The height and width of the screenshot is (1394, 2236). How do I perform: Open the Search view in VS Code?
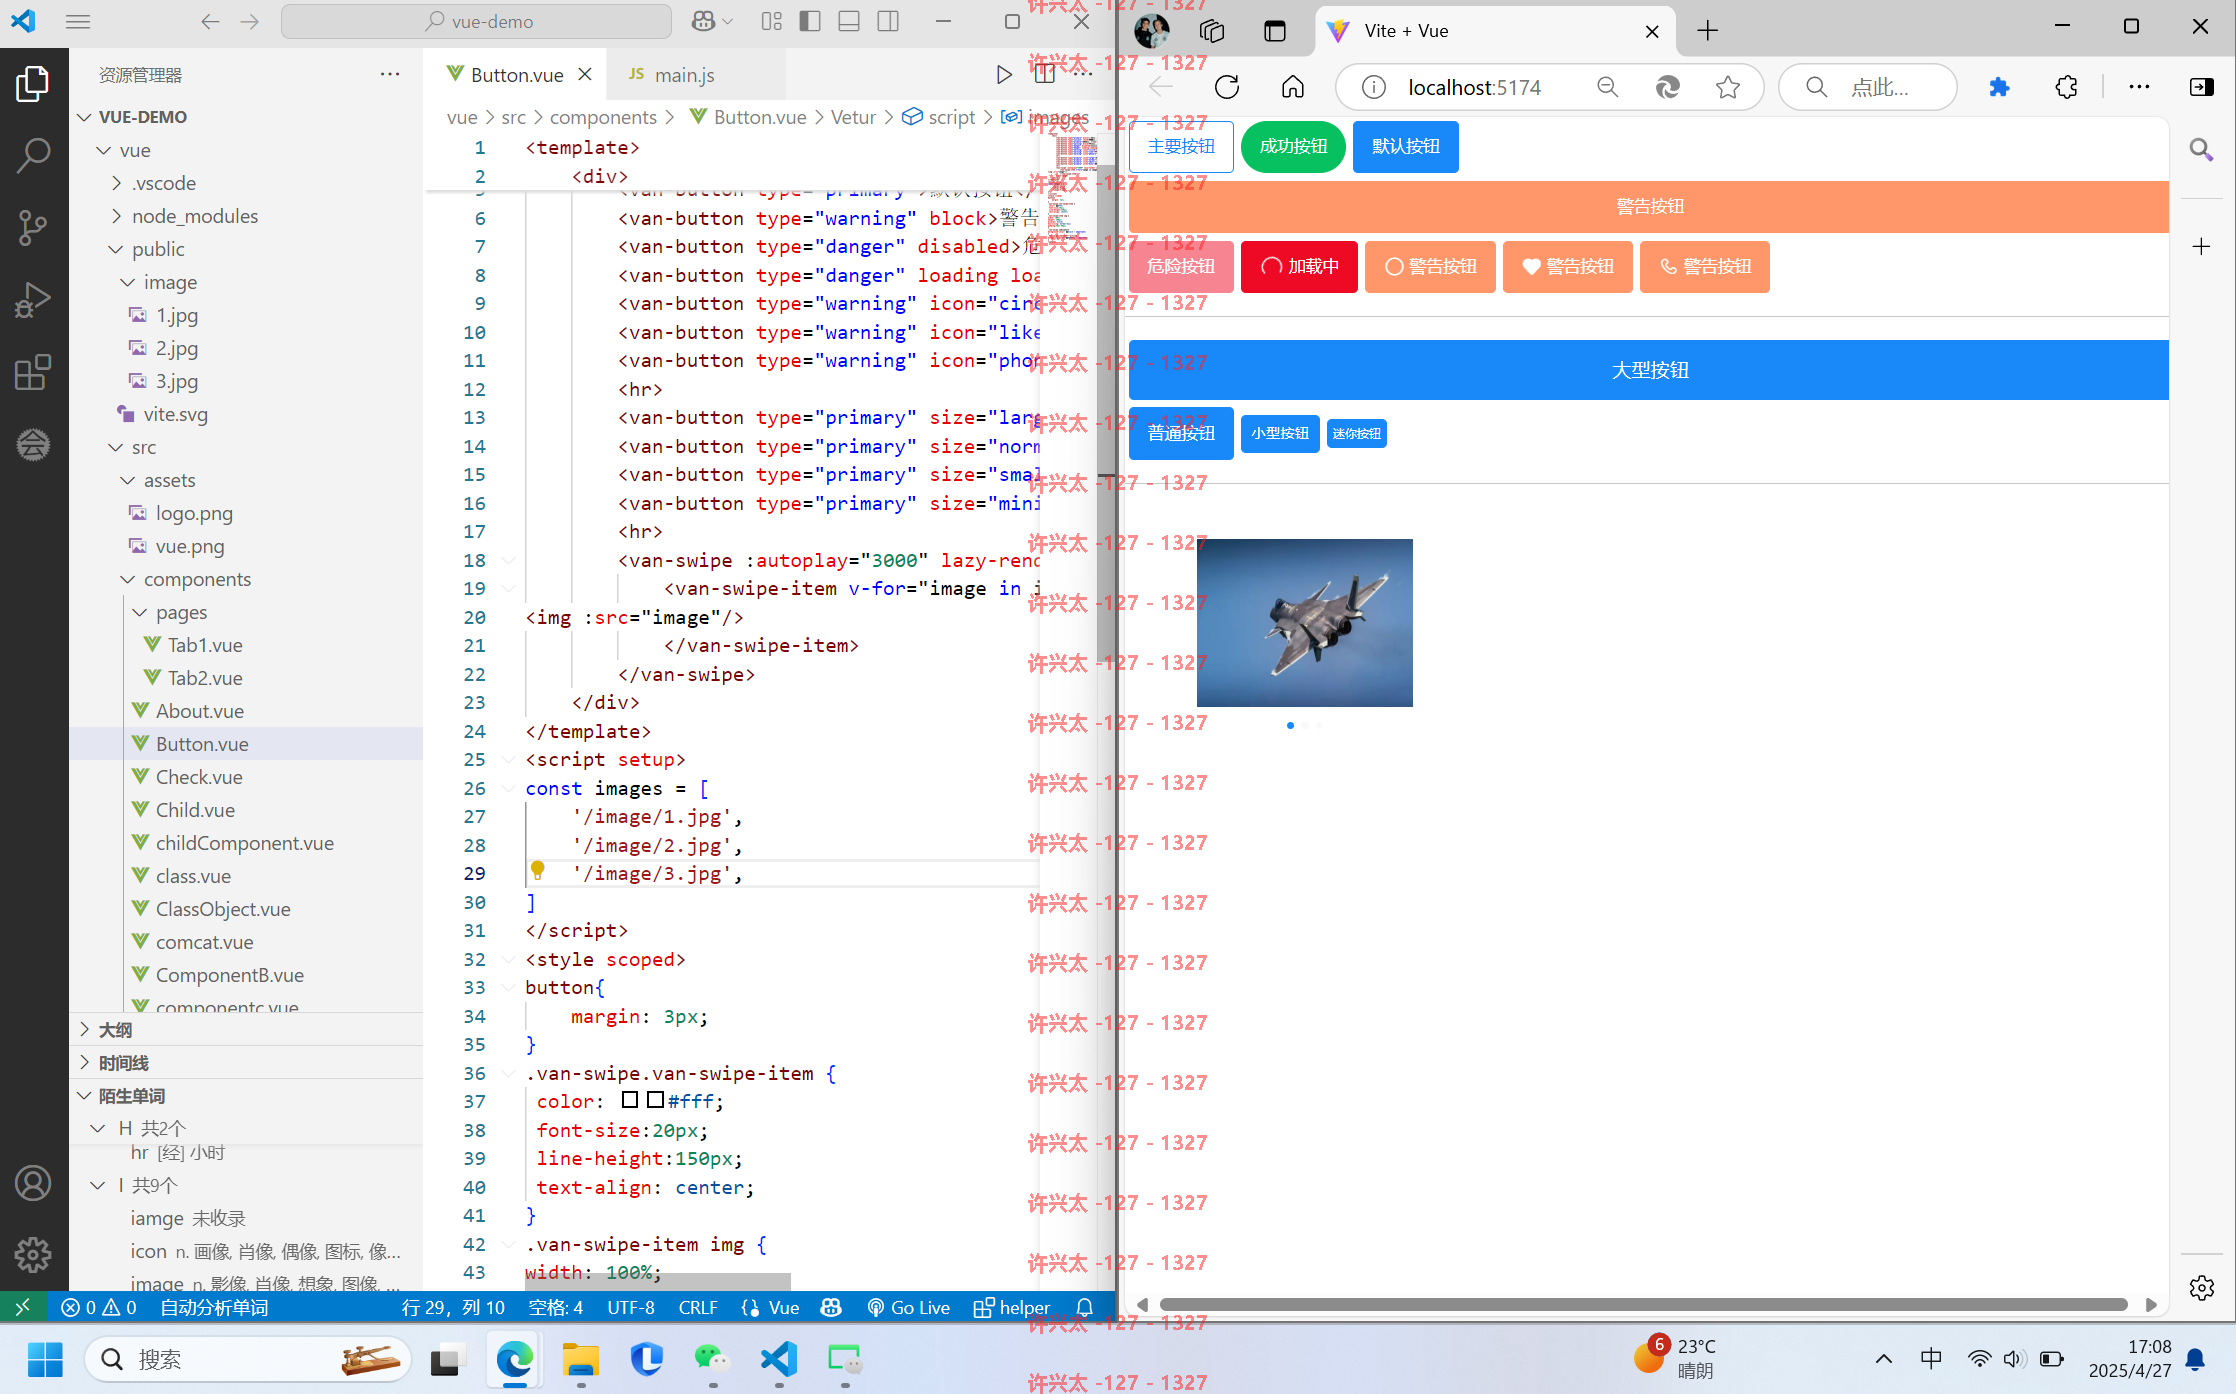click(x=33, y=156)
